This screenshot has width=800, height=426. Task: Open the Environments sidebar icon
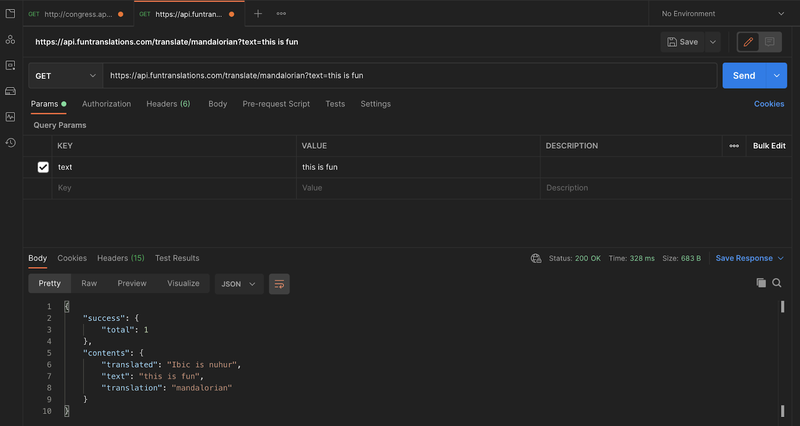11,65
